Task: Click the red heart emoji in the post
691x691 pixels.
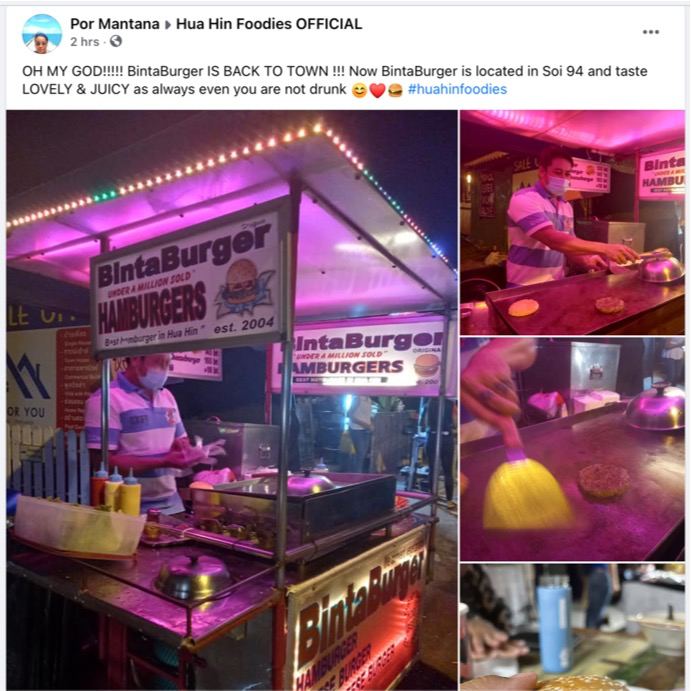Action: [x=377, y=90]
